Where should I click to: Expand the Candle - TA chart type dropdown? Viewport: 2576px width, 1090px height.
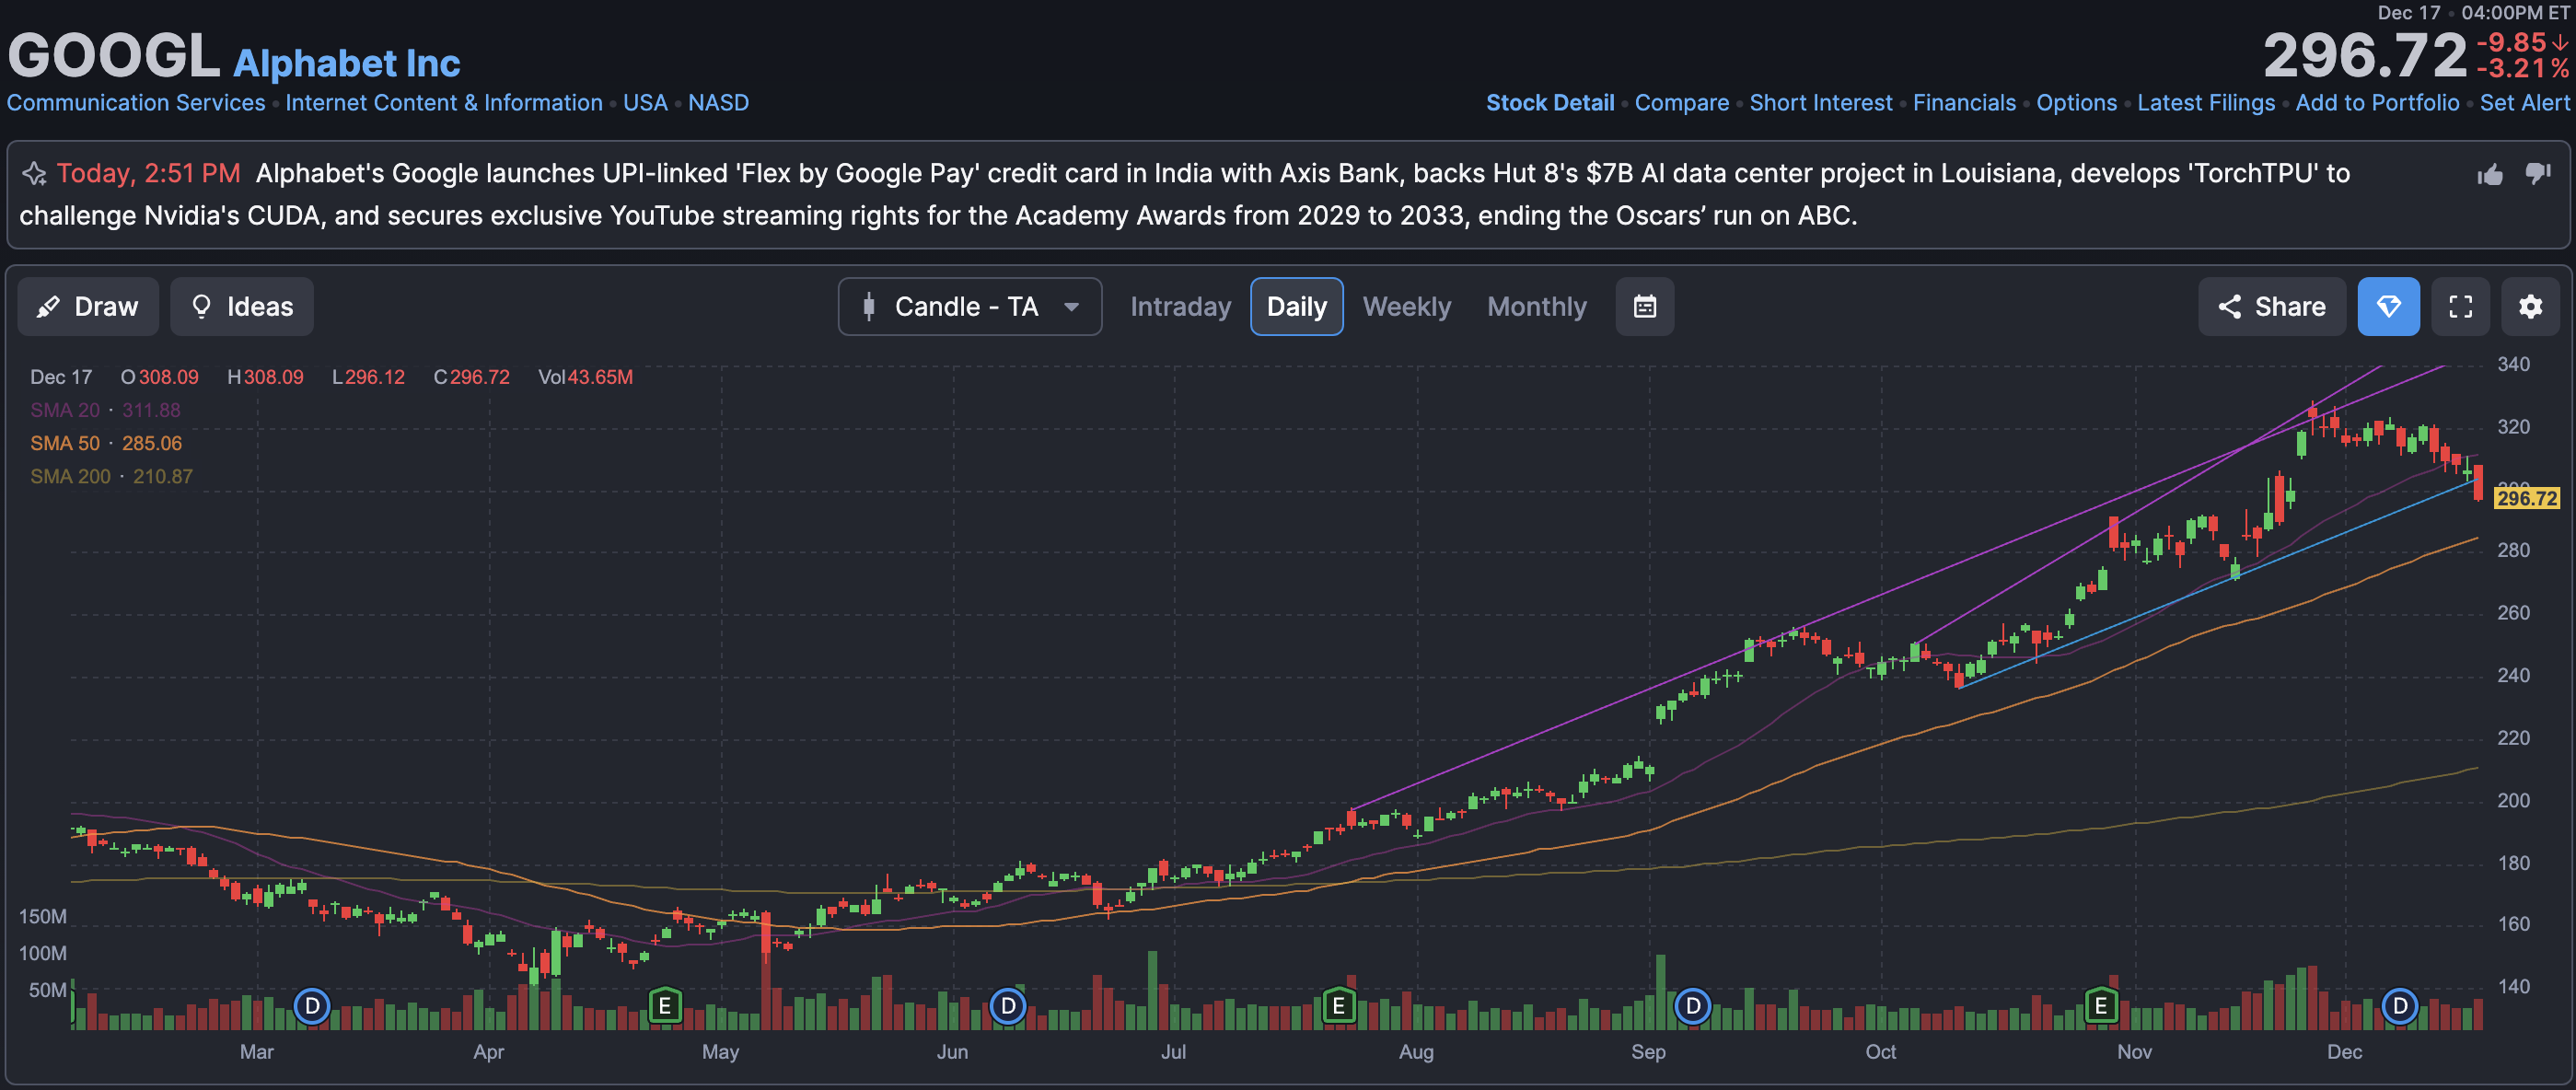tap(969, 306)
